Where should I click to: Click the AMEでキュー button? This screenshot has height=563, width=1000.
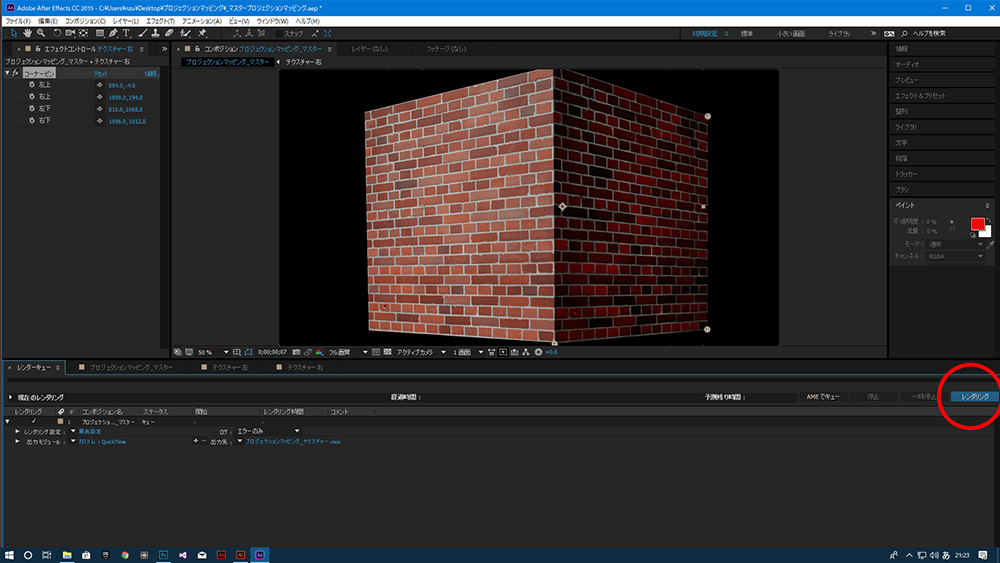pyautogui.click(x=822, y=397)
